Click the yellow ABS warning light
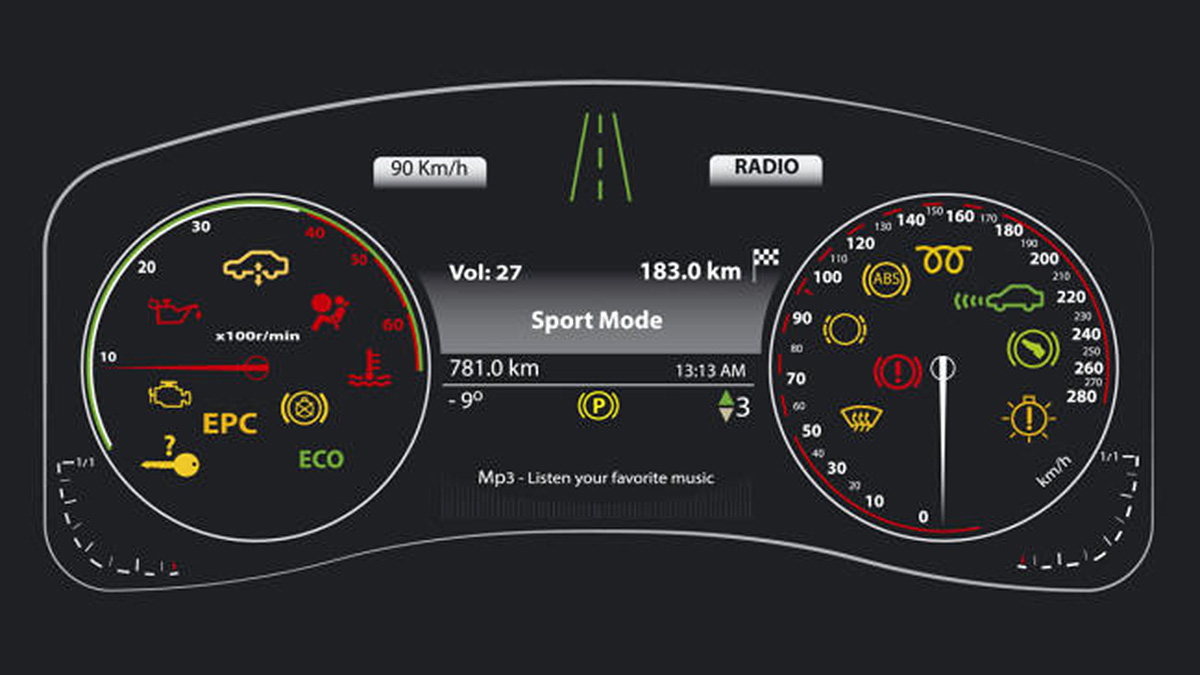 click(886, 279)
